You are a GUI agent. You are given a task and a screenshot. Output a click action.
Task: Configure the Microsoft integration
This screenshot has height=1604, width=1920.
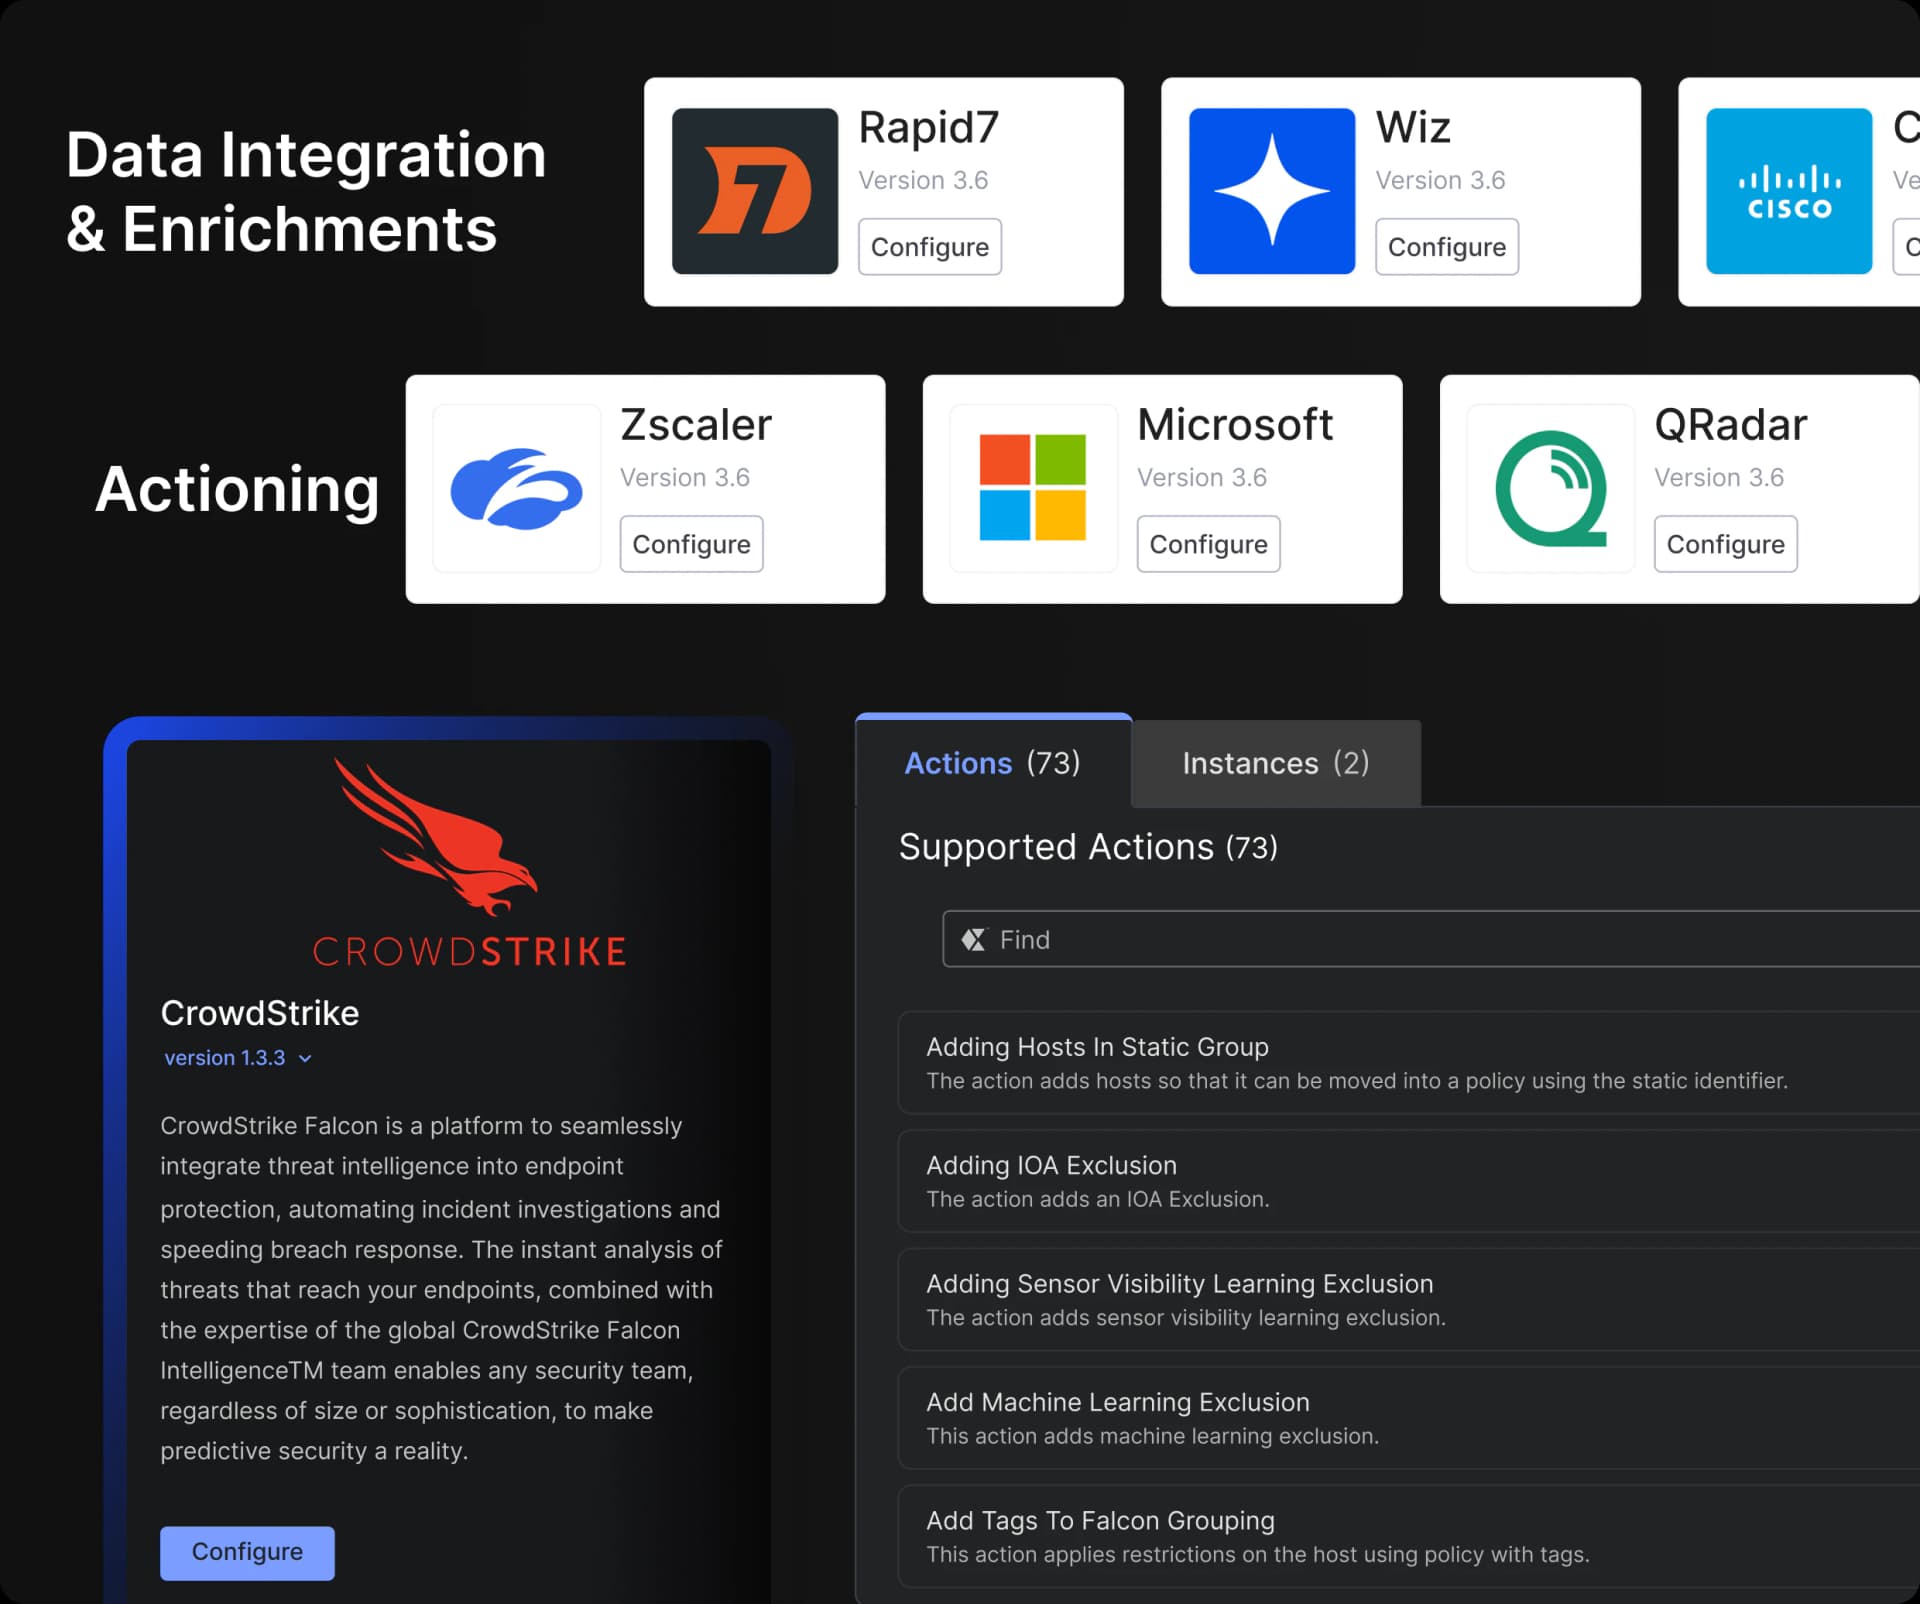click(1208, 543)
